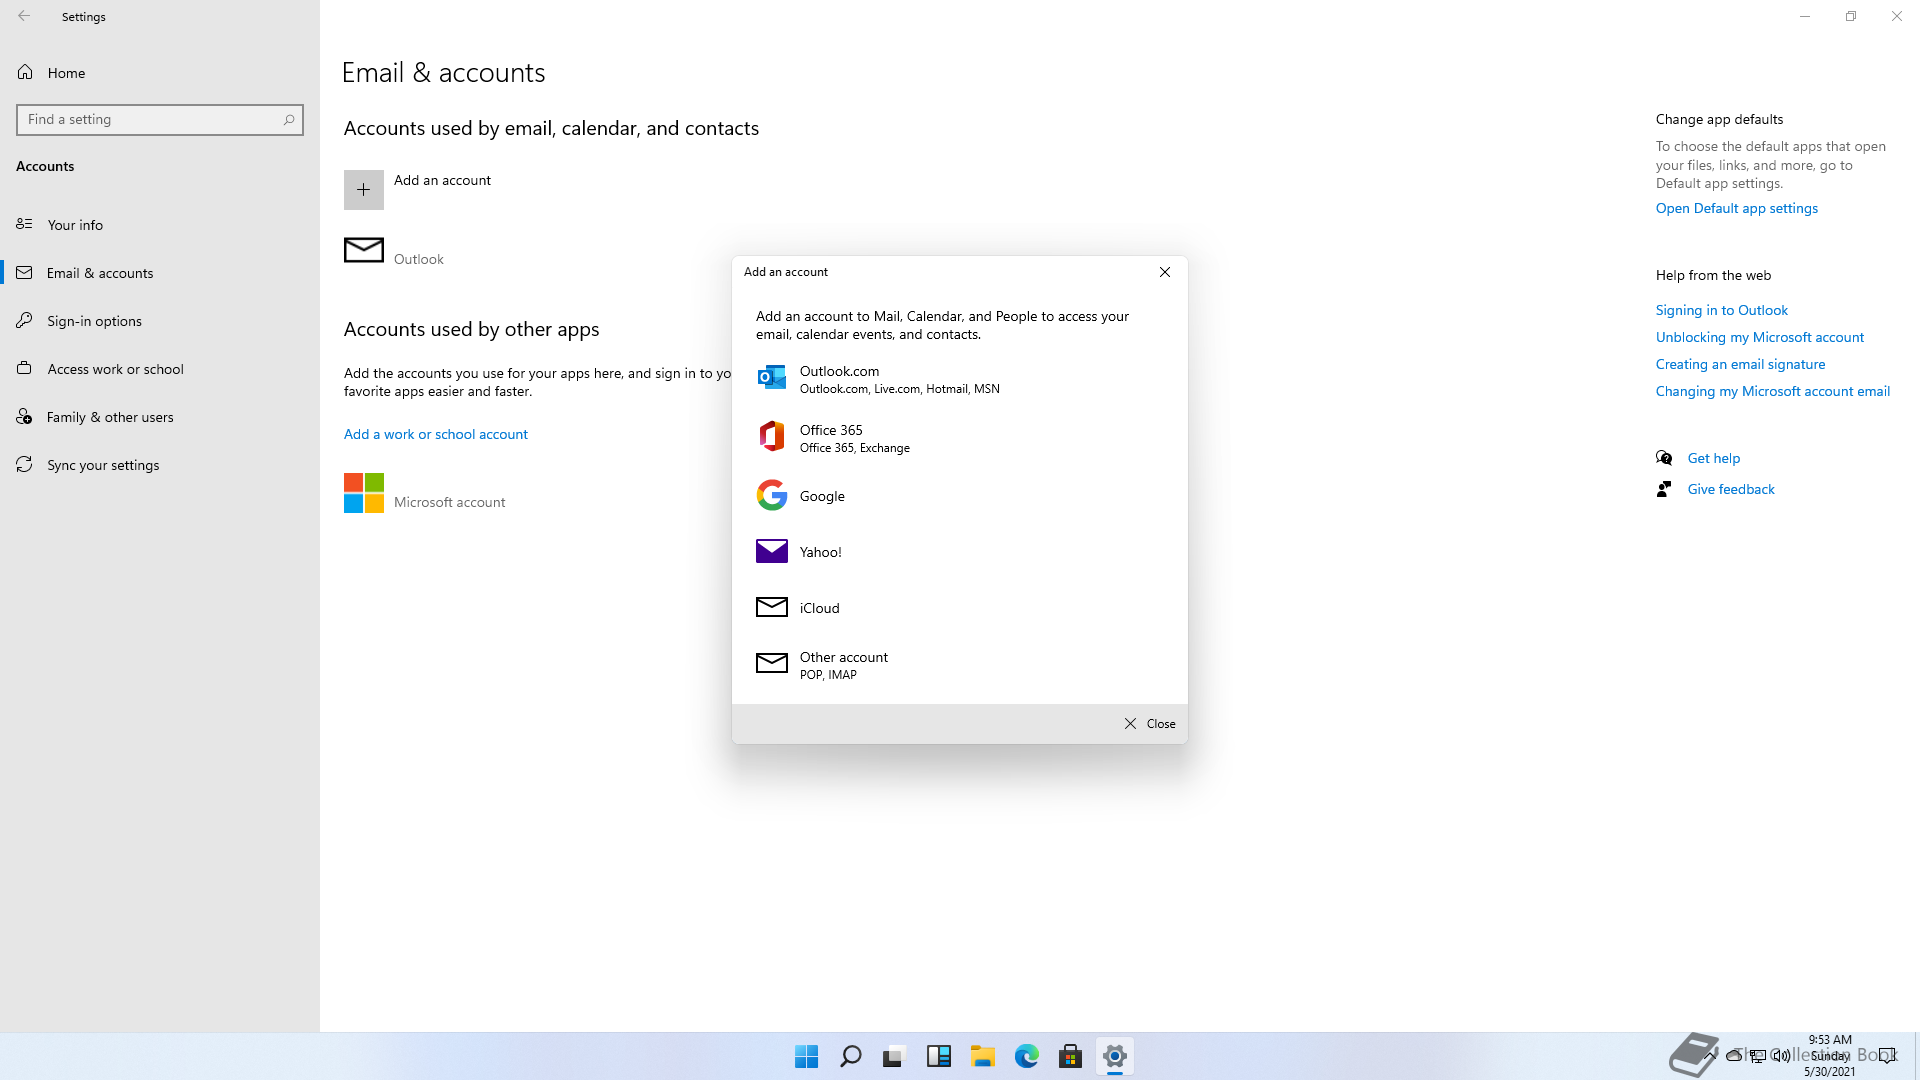Open Signing in to Outlook help link
The image size is (1920, 1080).
click(x=1722, y=310)
